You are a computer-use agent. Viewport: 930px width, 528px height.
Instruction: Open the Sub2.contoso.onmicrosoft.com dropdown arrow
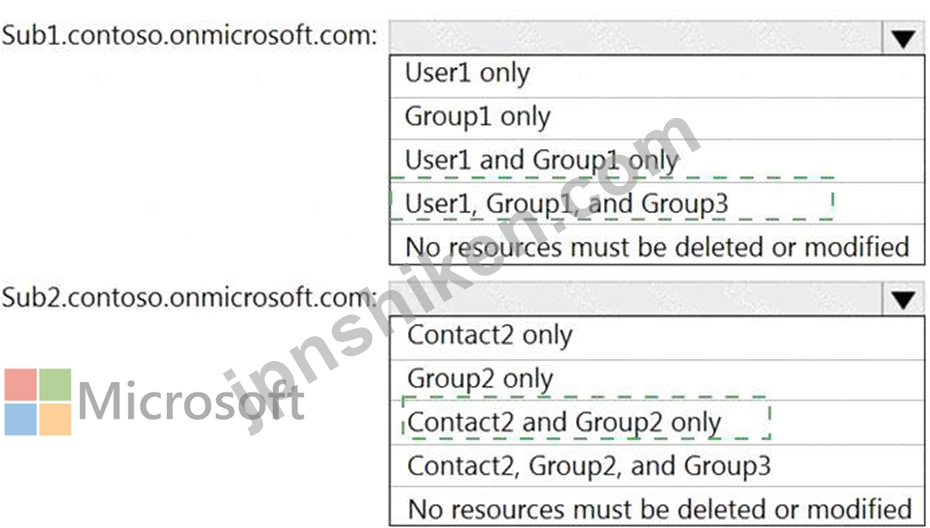click(903, 300)
